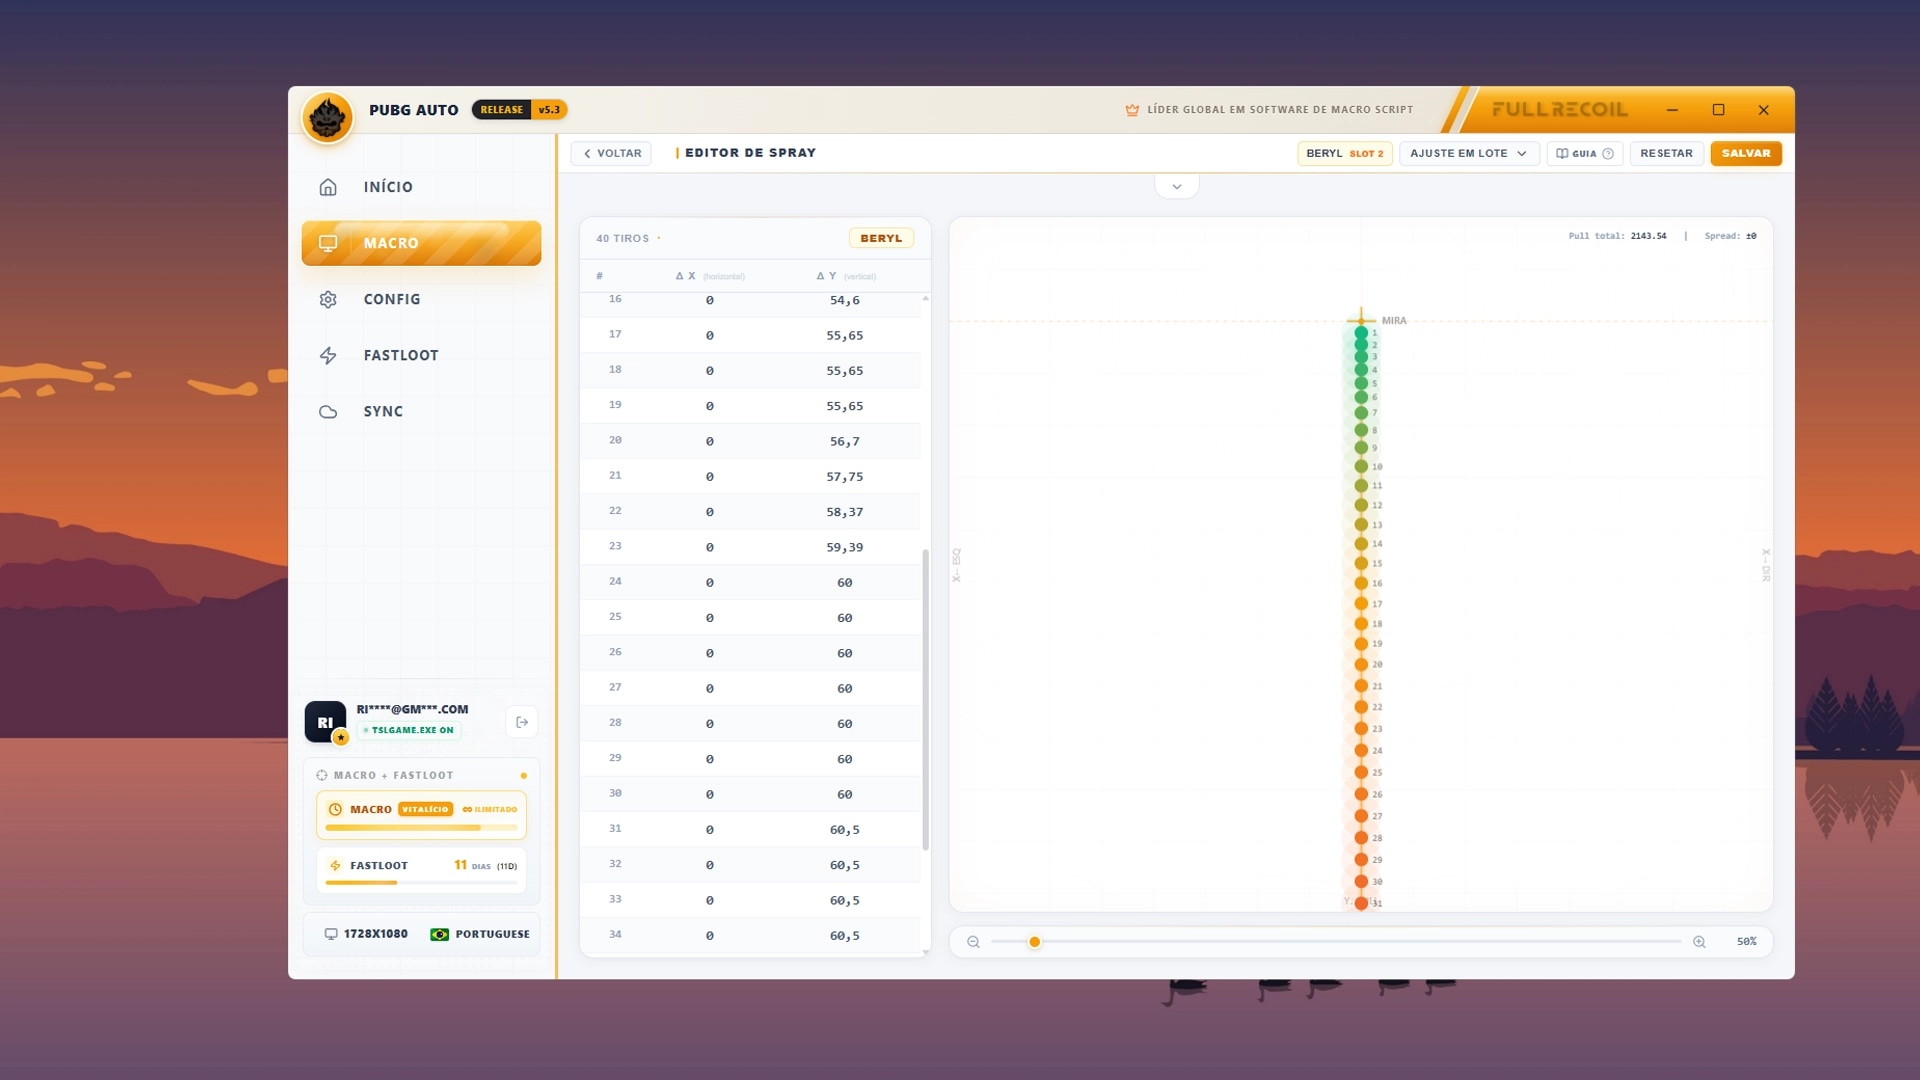The image size is (1920, 1080).
Task: Click the Resetar button
Action: click(1666, 153)
